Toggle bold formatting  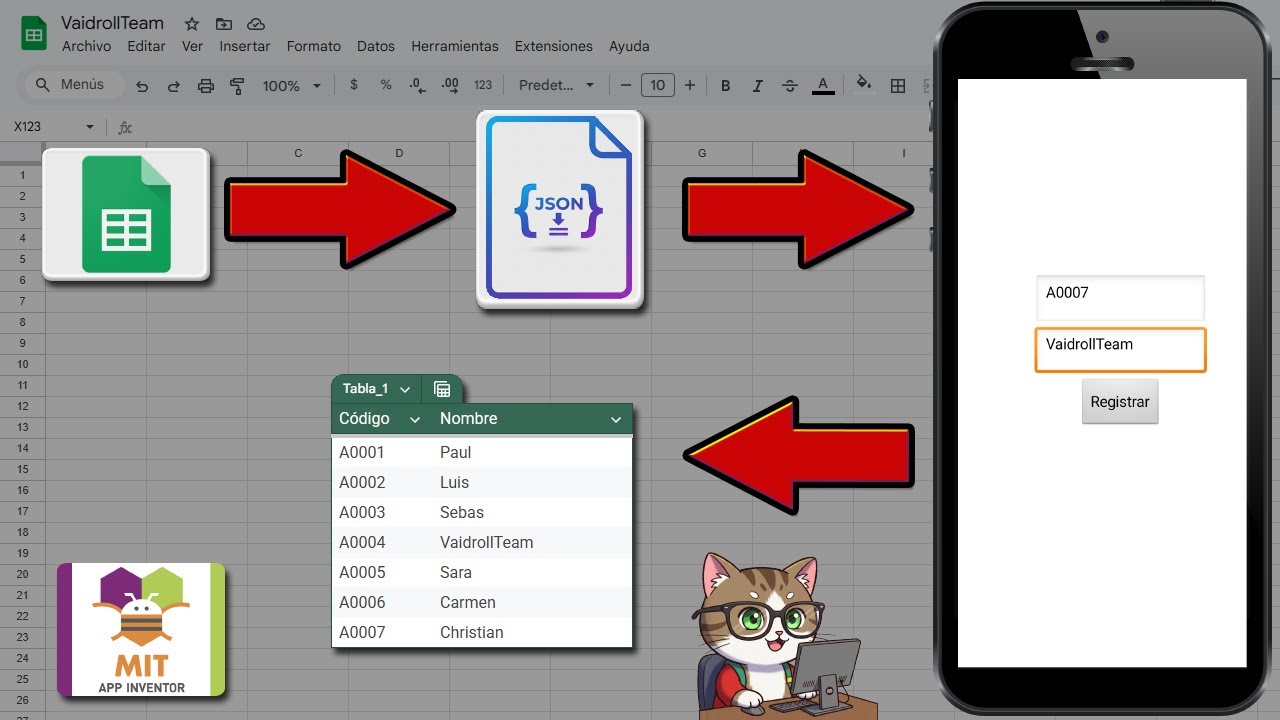[726, 86]
